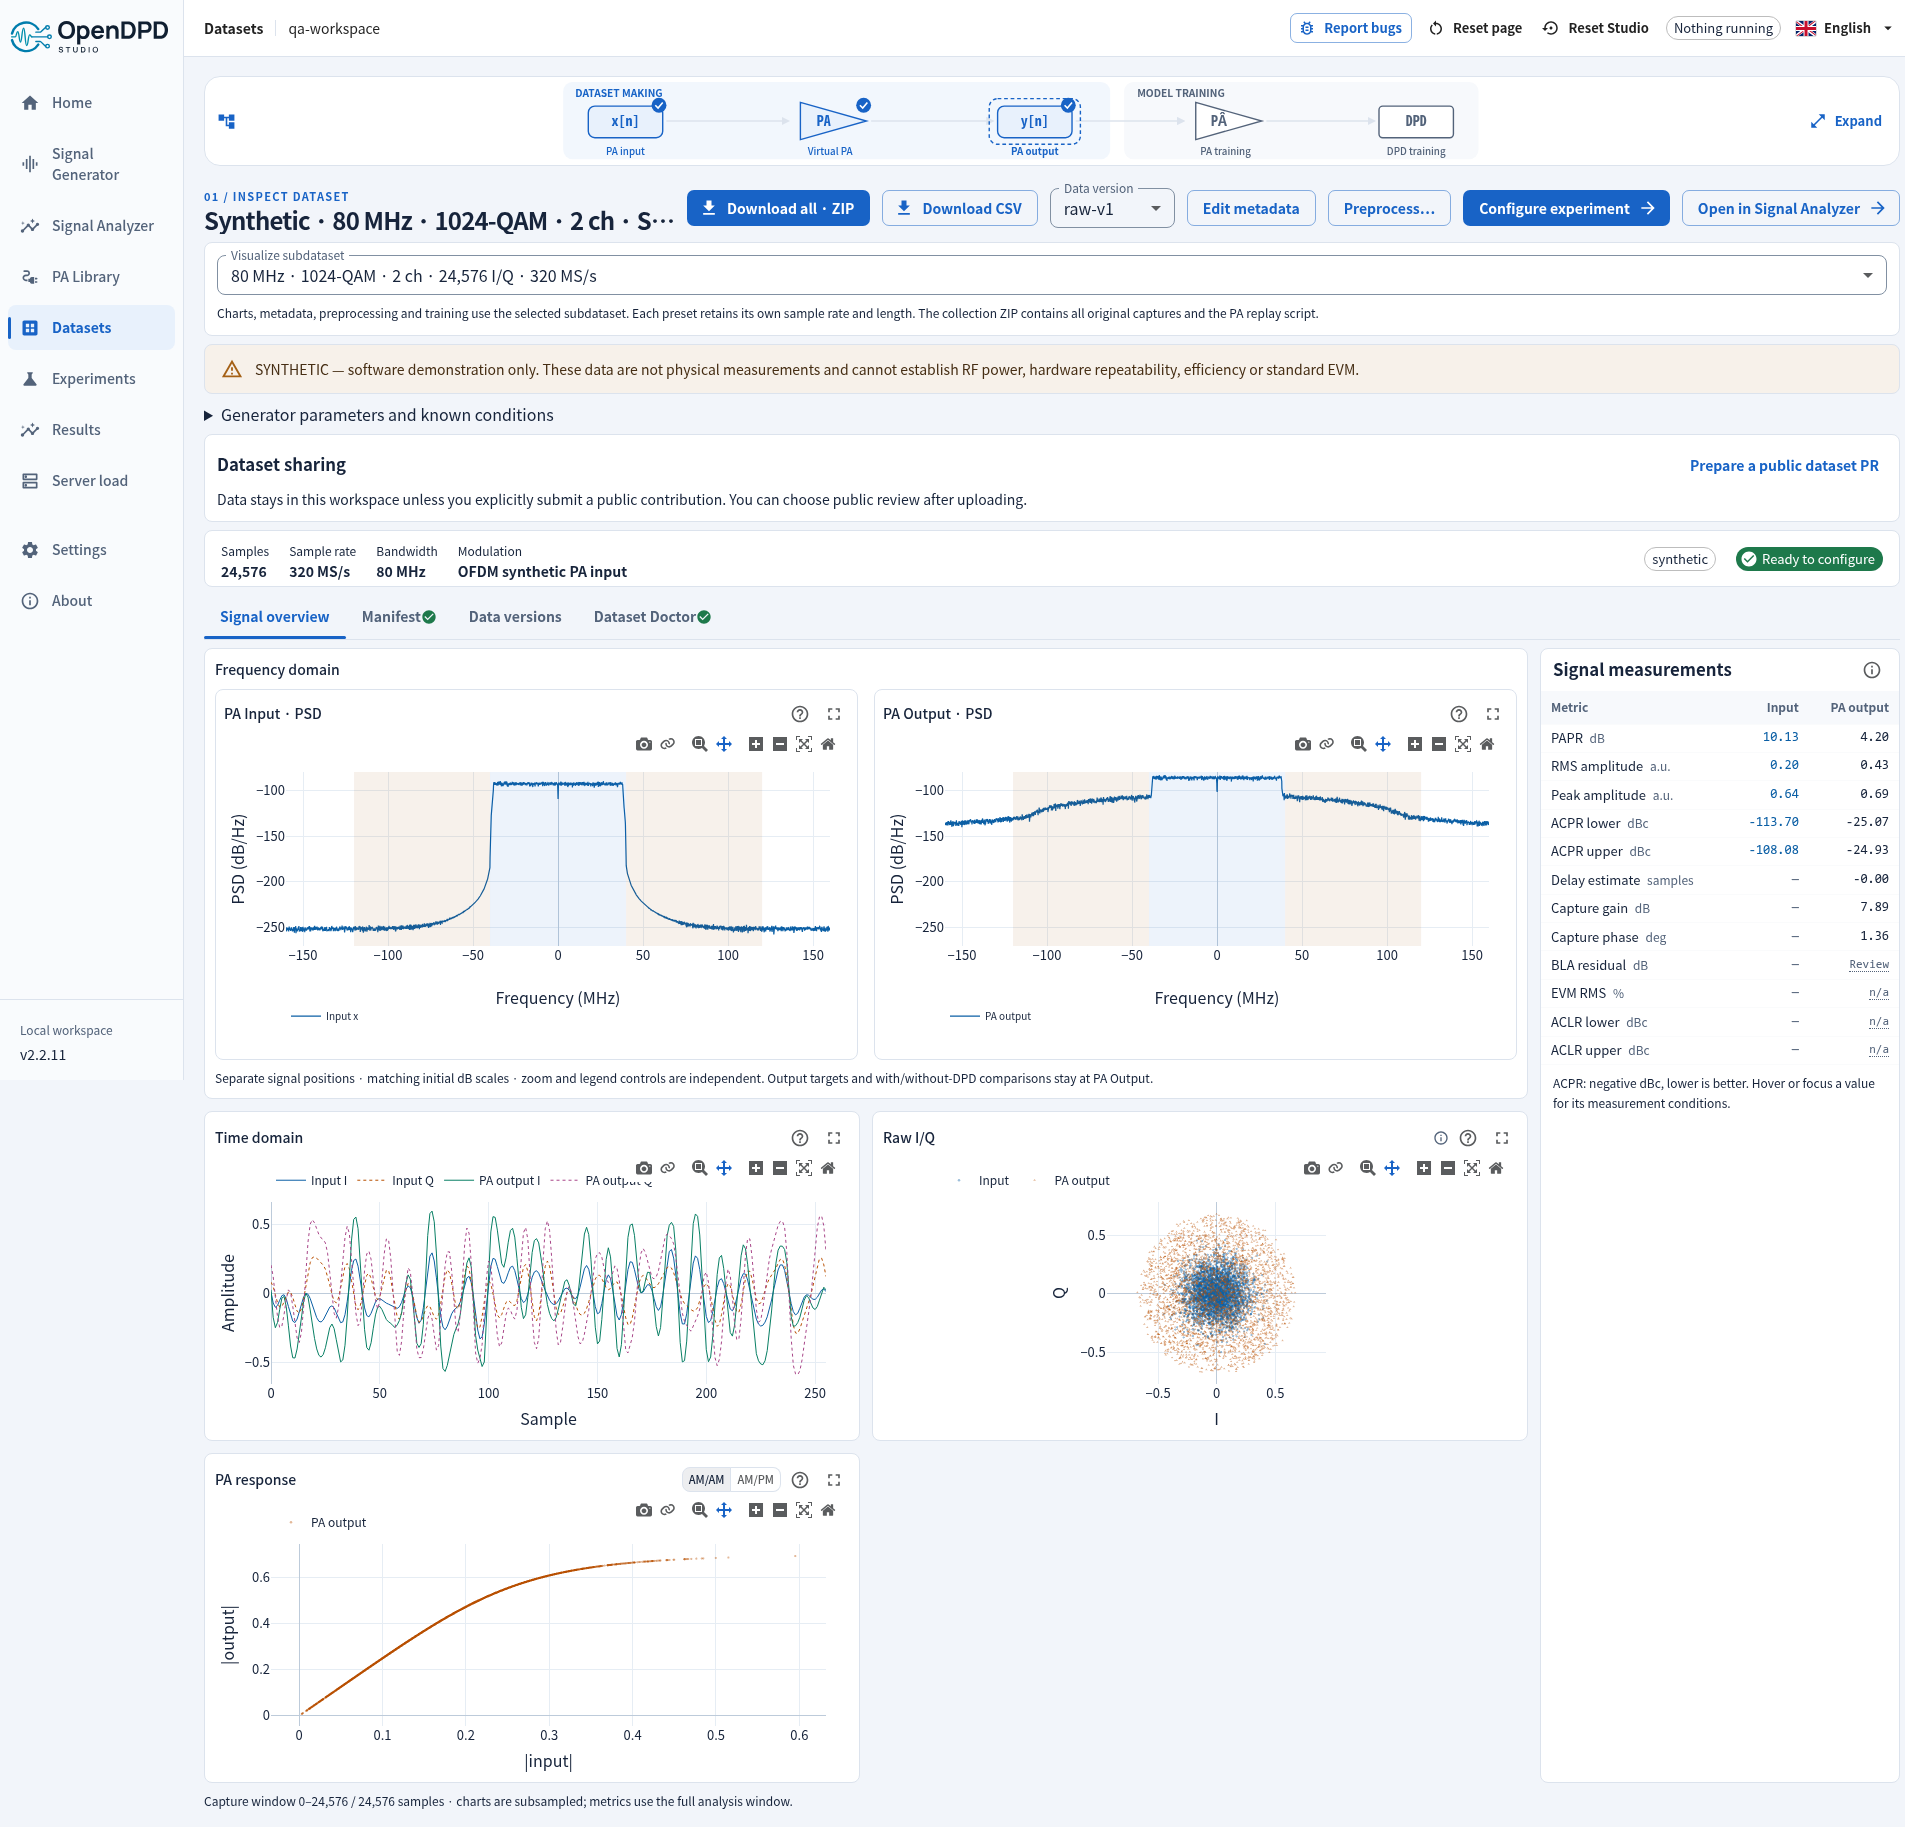Click Download CSV button
1905x1827 pixels.
coord(960,208)
